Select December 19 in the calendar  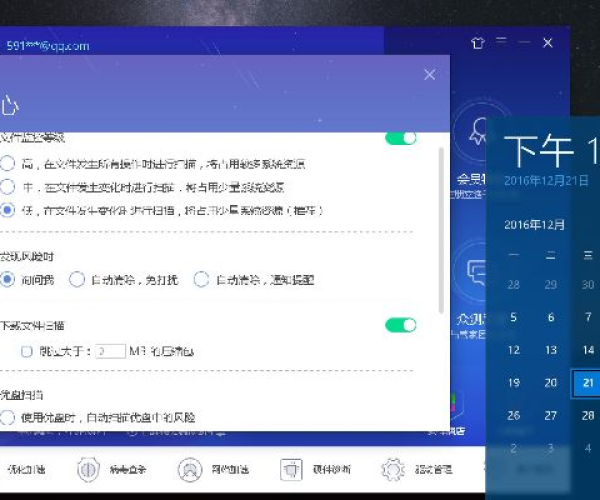click(x=514, y=383)
